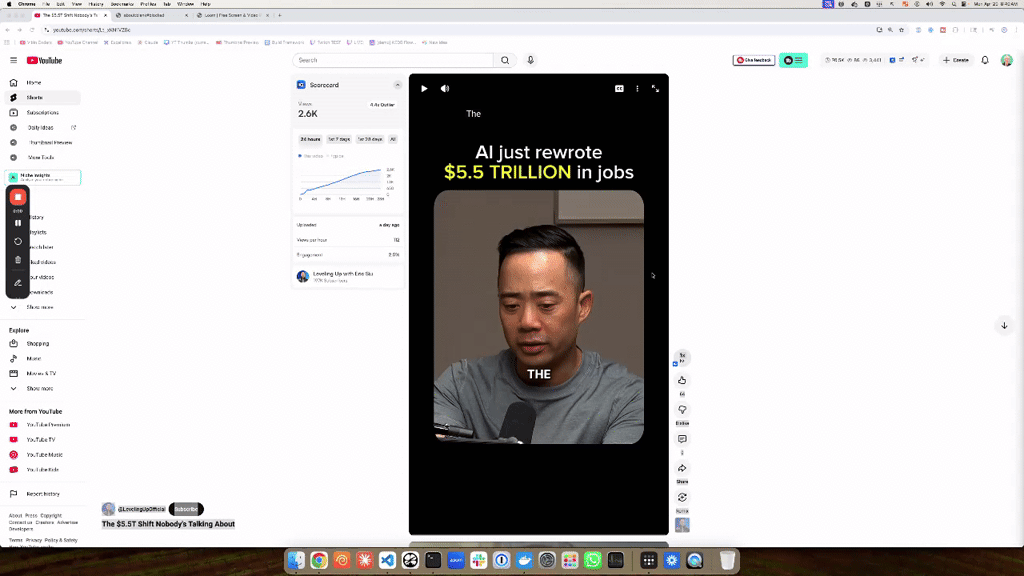Stop the screen recording
This screenshot has height=576, width=1024.
[18, 197]
